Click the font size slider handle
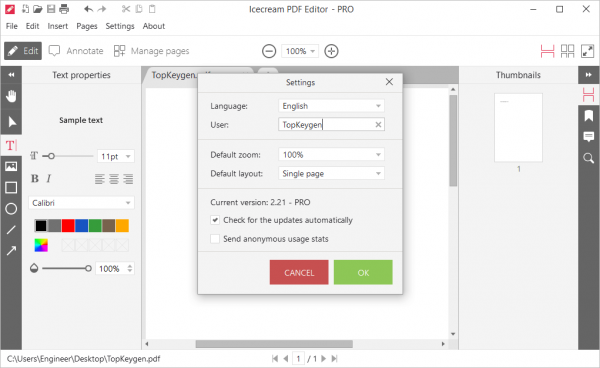Image resolution: width=600 pixels, height=368 pixels. tap(51, 156)
